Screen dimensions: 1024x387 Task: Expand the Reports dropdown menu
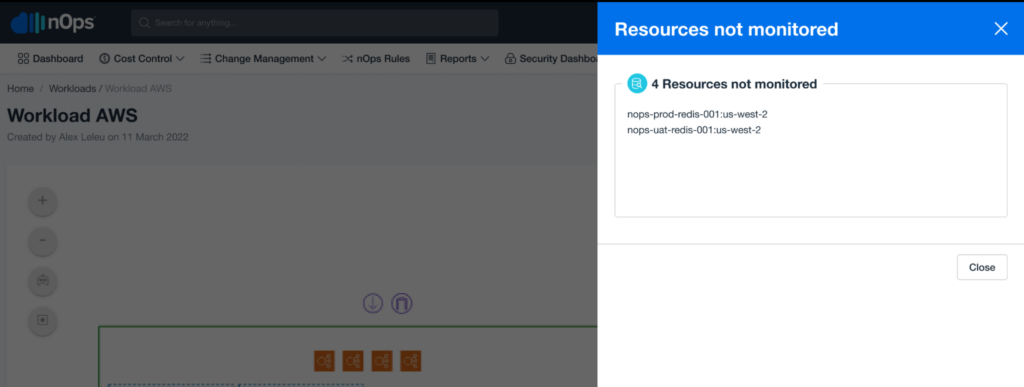click(x=457, y=59)
